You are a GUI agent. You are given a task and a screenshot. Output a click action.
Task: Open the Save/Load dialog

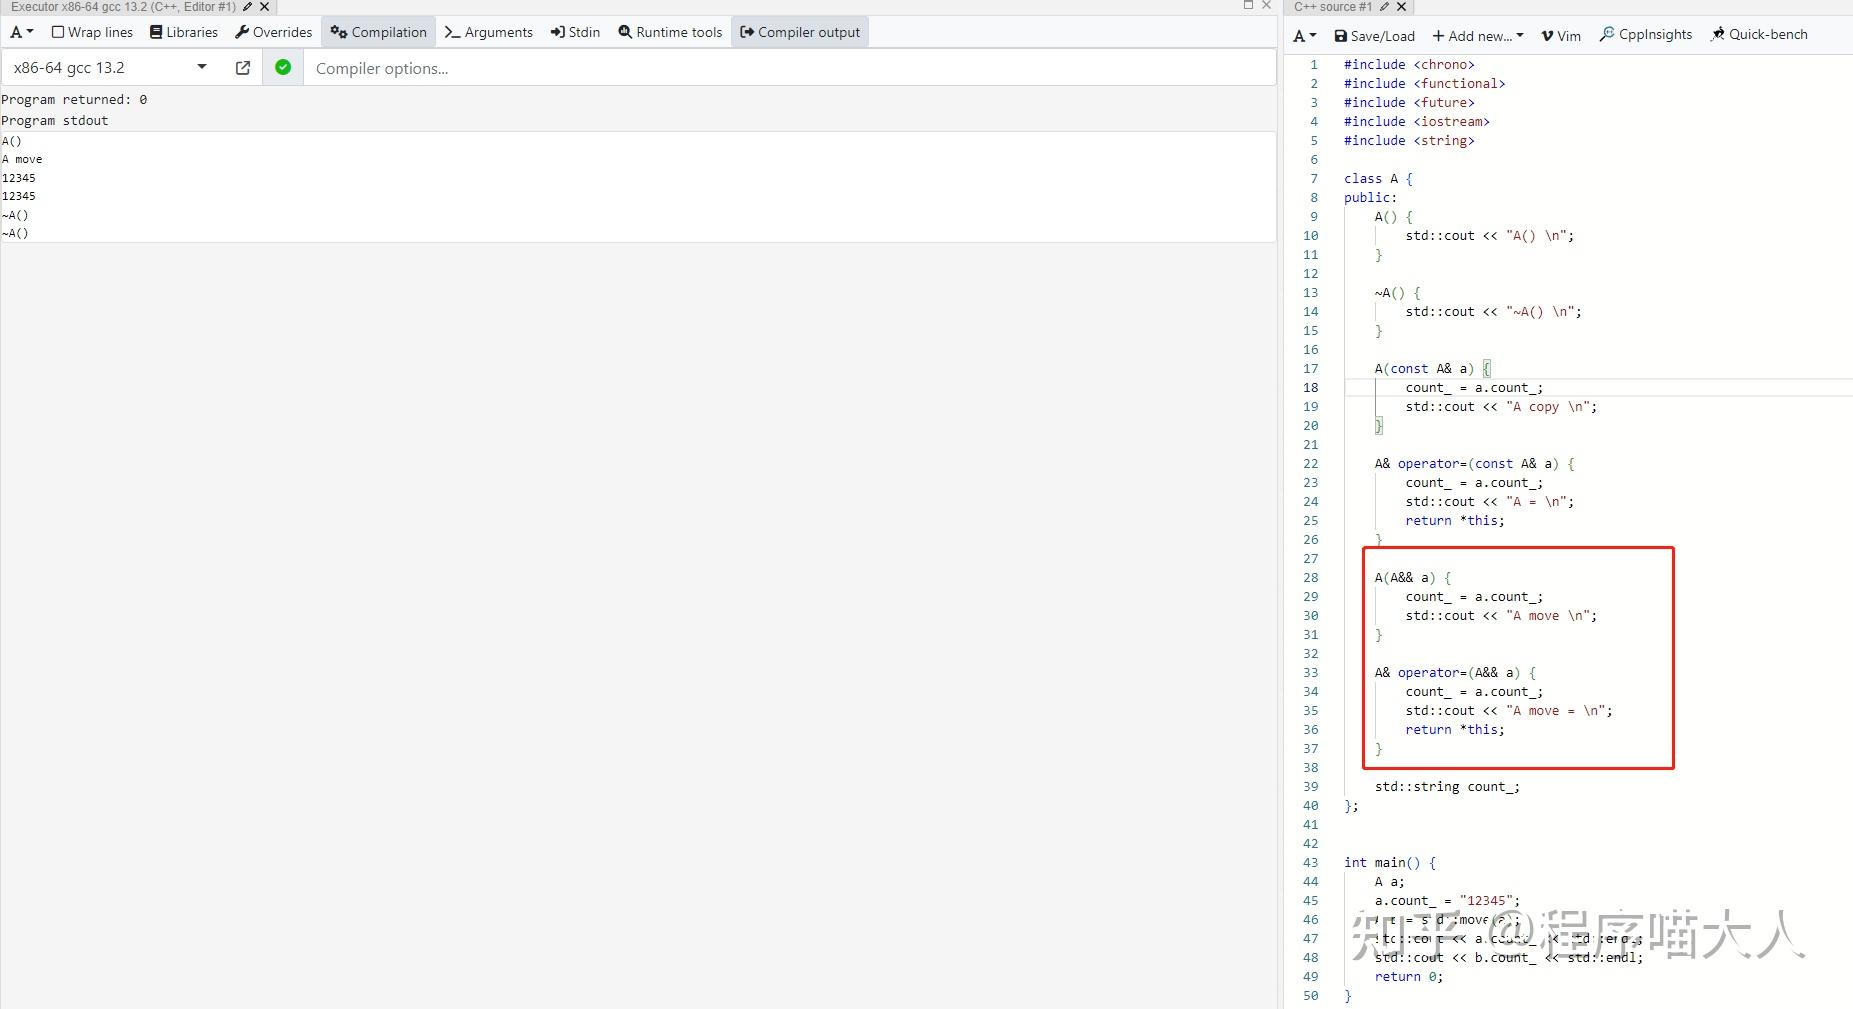1374,35
